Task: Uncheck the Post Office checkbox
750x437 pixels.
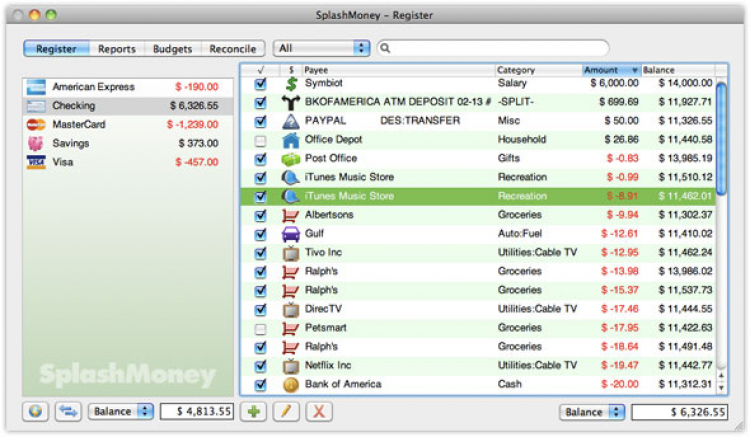Action: coord(260,159)
